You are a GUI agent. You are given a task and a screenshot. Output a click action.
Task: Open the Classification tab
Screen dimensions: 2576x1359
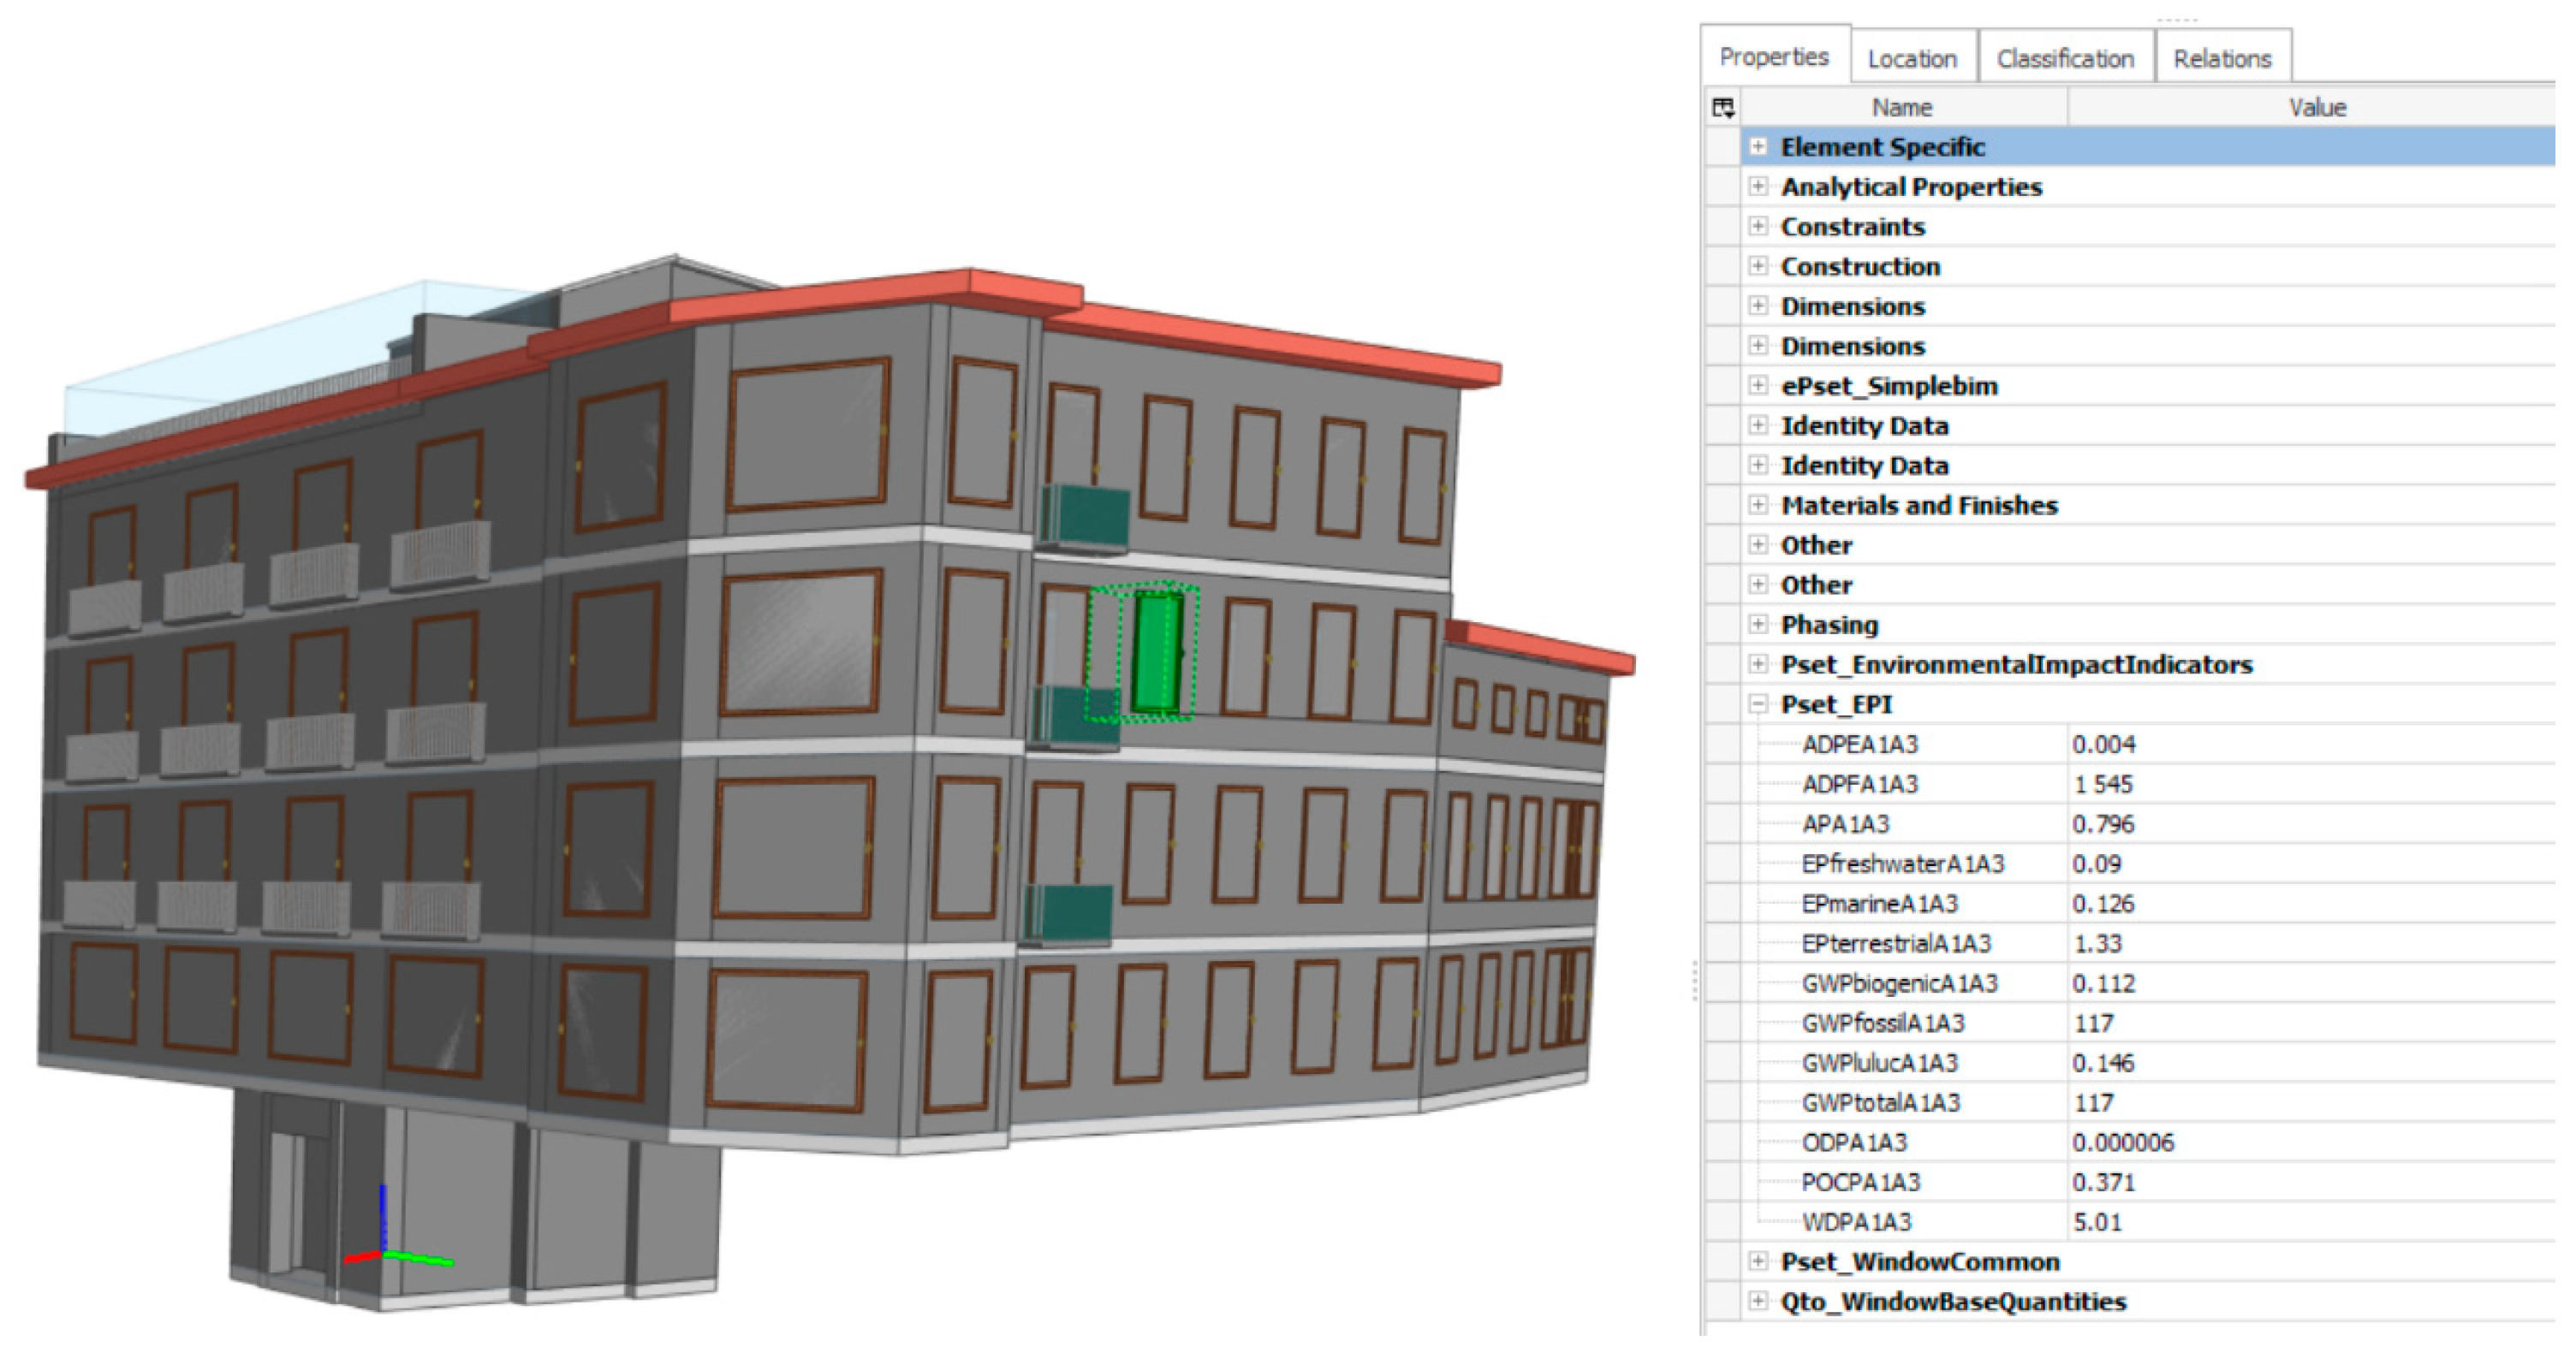tap(2065, 59)
